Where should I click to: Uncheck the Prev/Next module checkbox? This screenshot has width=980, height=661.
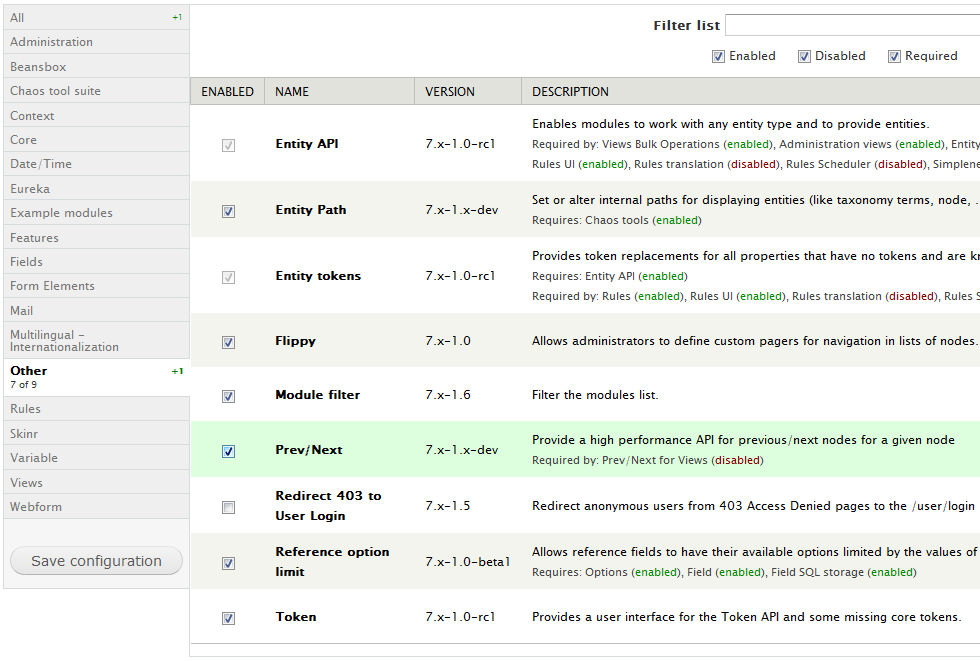(228, 451)
